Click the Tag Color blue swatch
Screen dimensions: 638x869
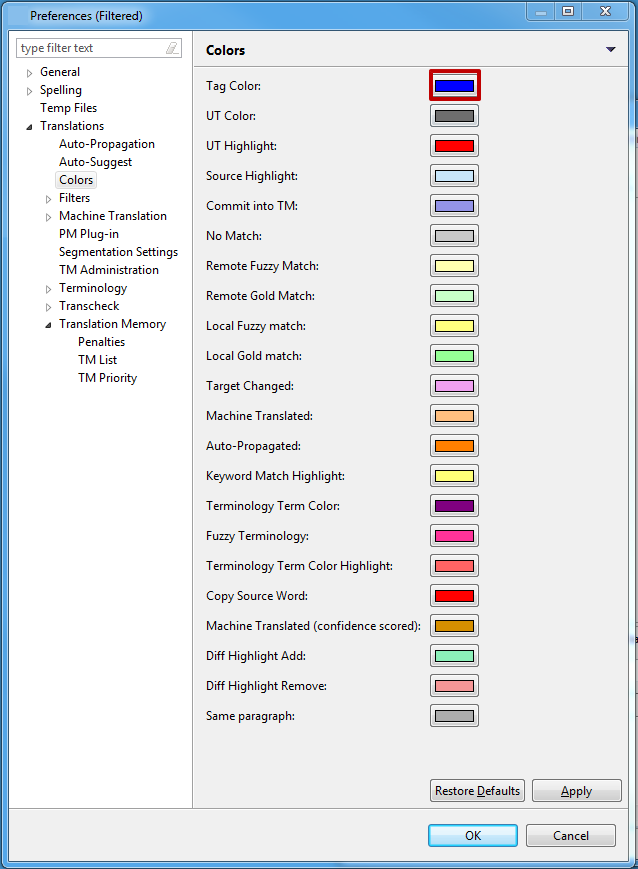(x=454, y=86)
